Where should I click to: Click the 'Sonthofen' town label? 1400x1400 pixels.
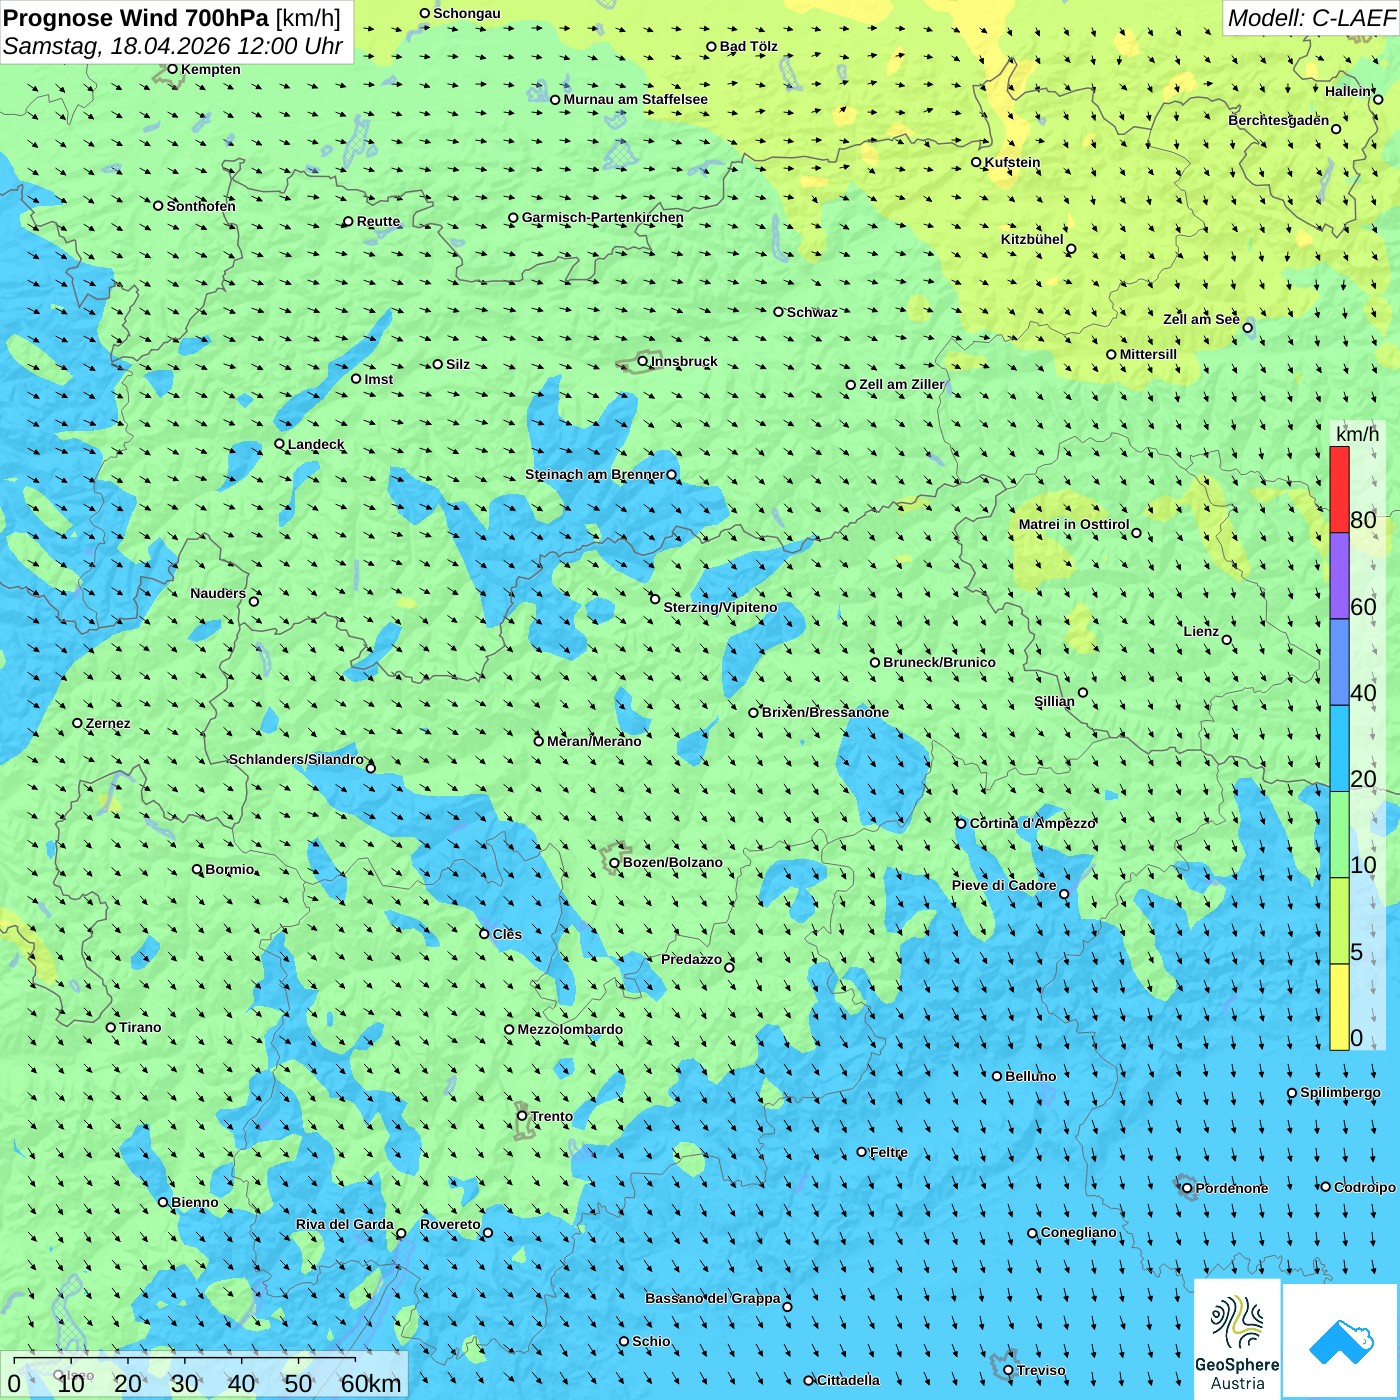coord(201,206)
